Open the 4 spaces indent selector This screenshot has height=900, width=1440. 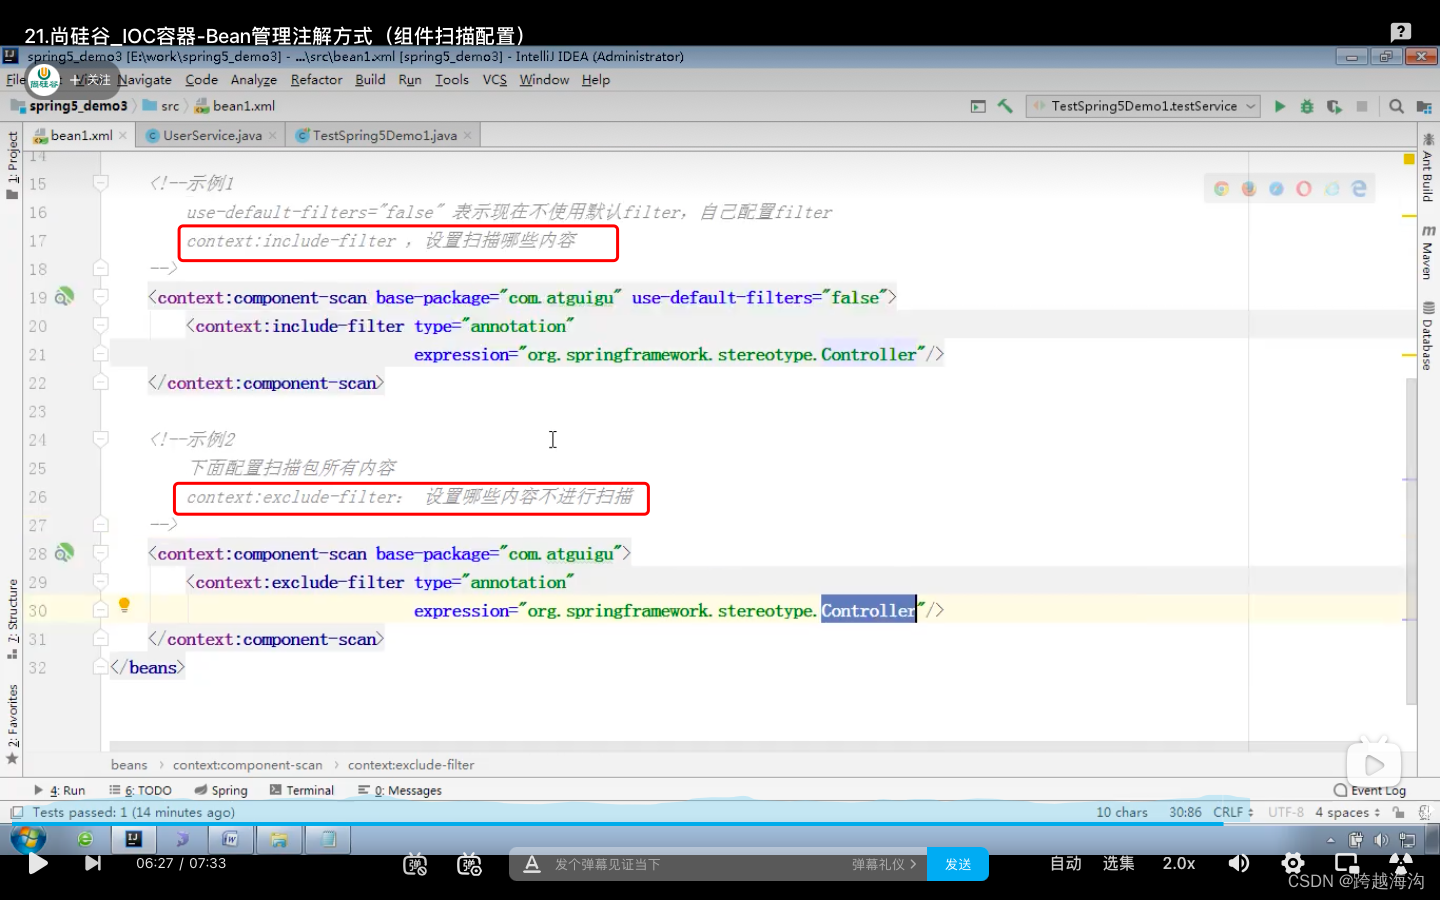click(1347, 812)
